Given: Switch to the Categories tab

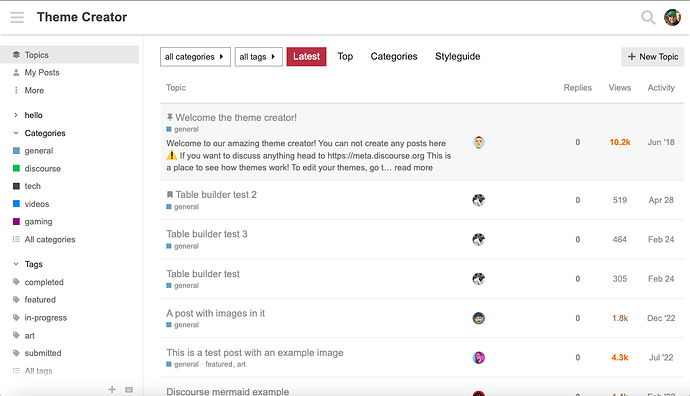Looking at the screenshot, I should (394, 56).
